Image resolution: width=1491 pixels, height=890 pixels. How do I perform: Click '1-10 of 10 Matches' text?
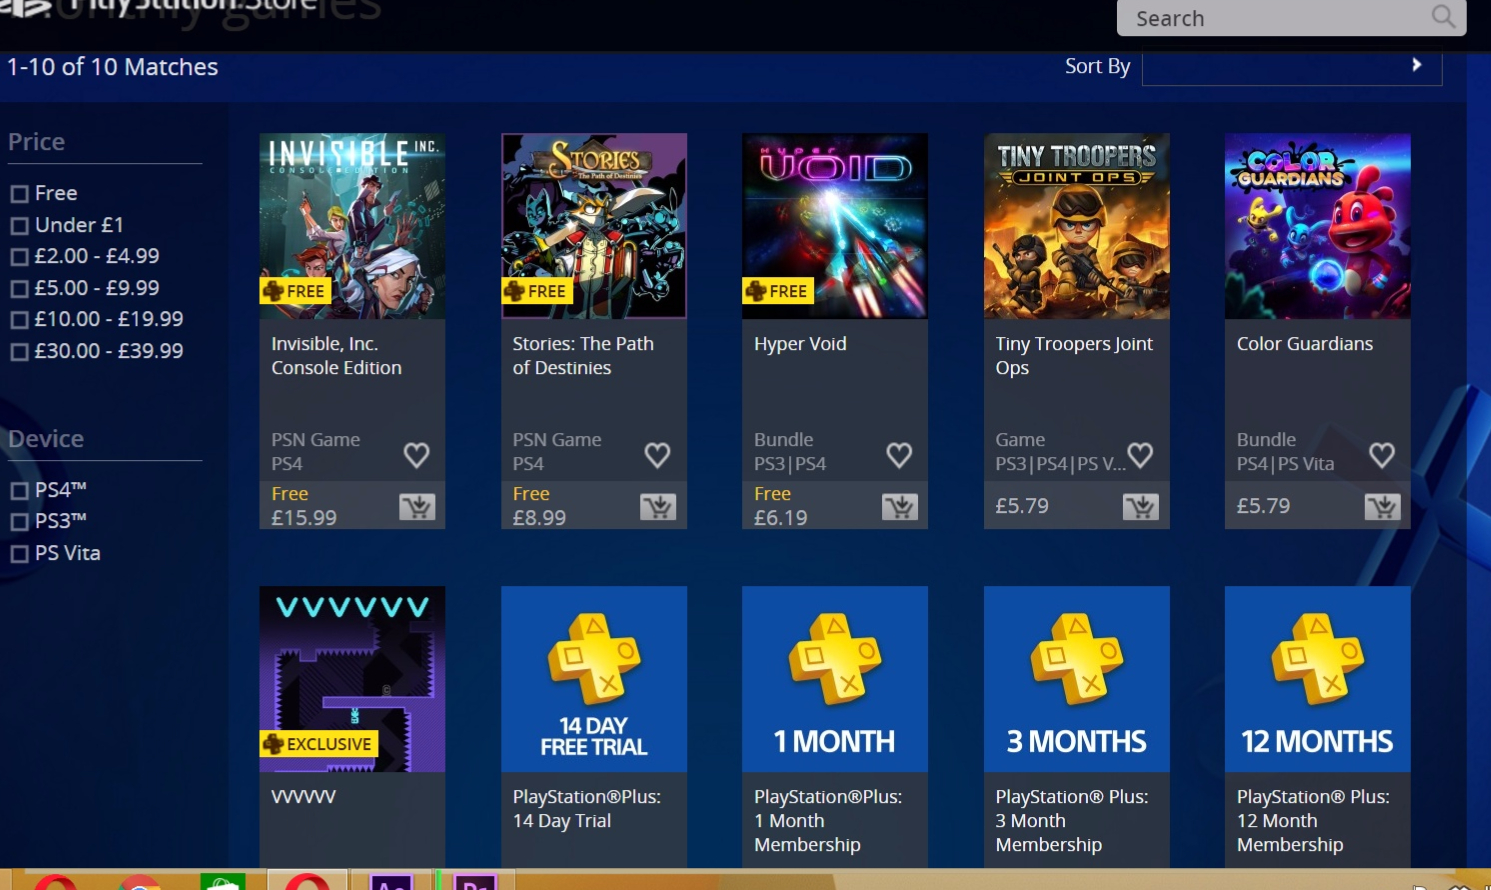pos(112,67)
